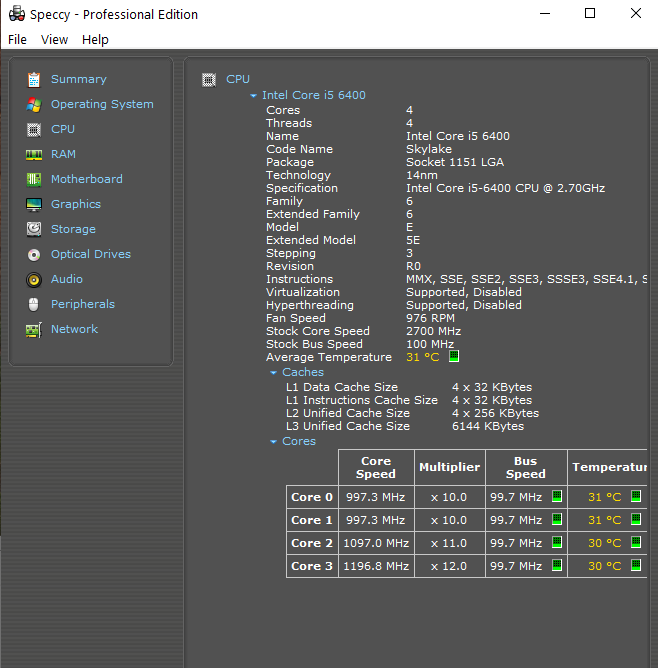Click the Optical Drives disc icon
The height and width of the screenshot is (668, 658).
point(34,254)
